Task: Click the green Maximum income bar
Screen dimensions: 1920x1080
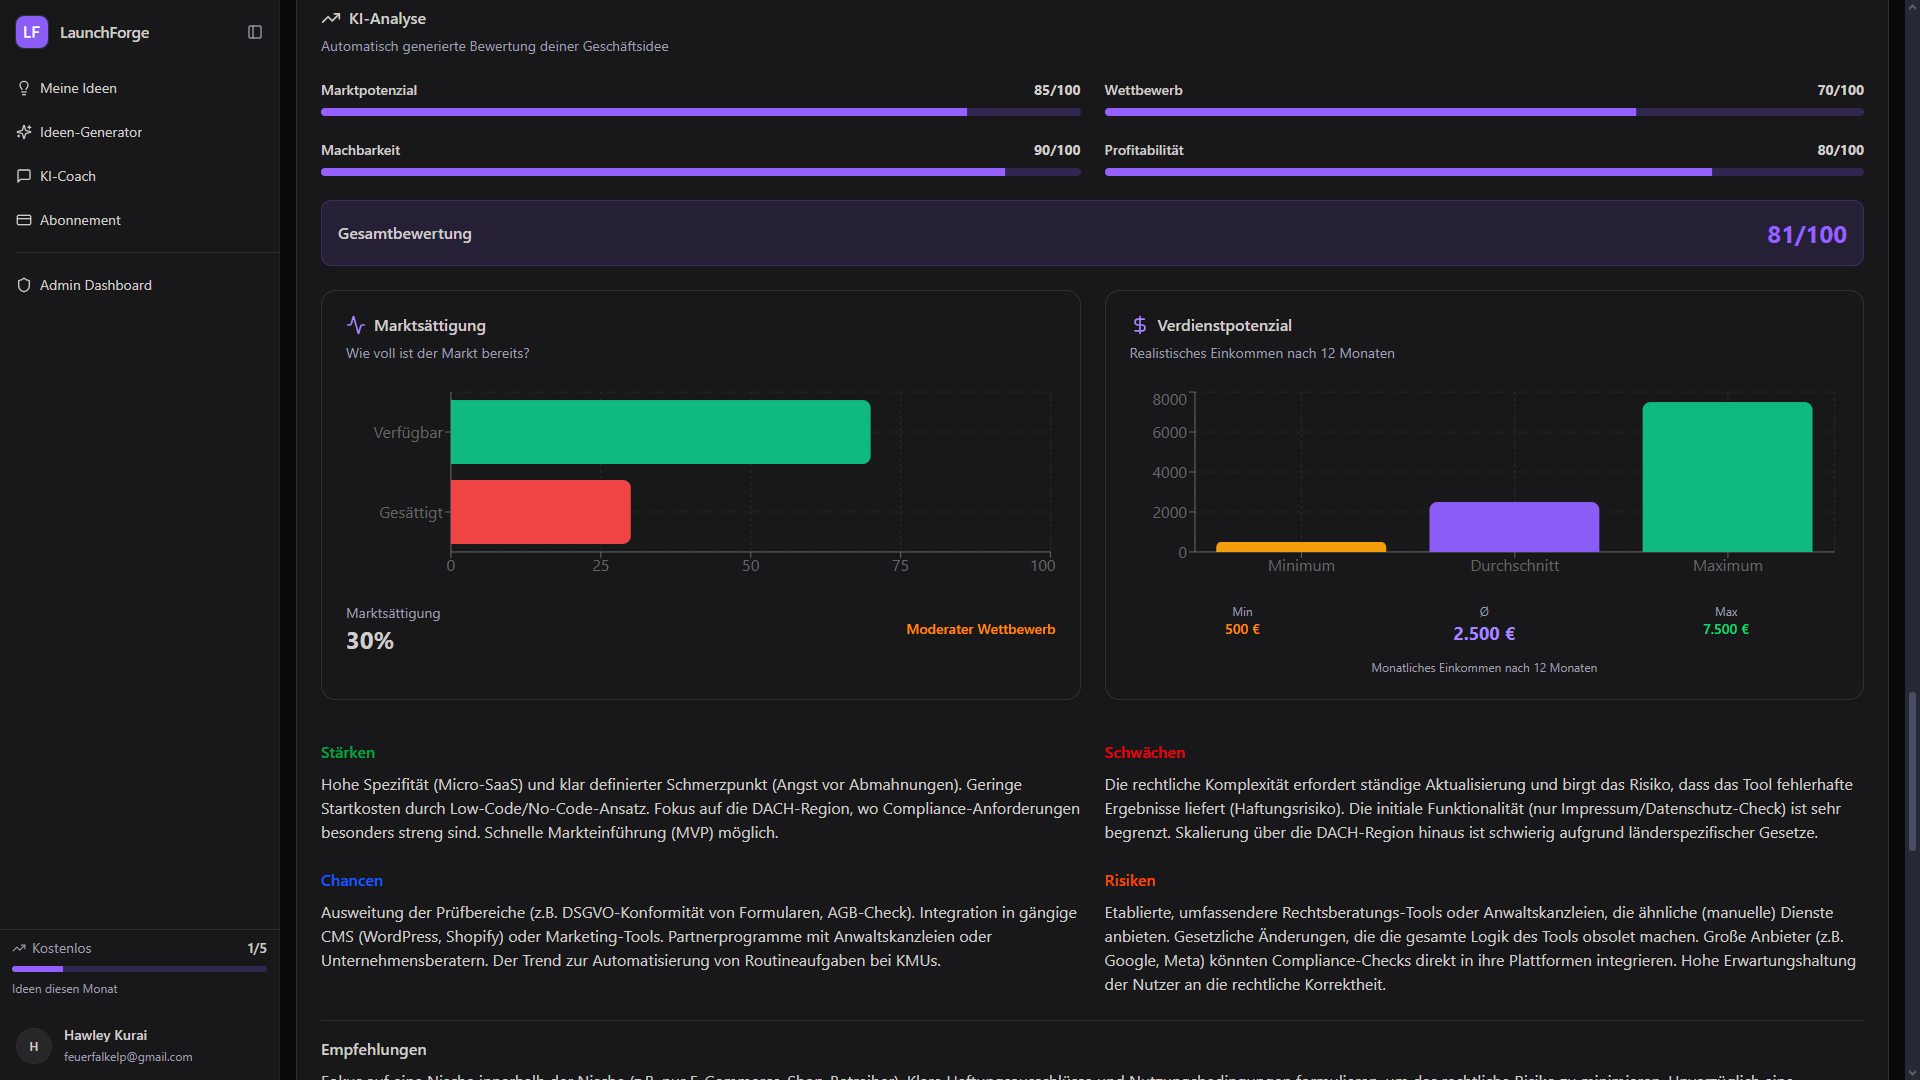Action: click(1727, 477)
